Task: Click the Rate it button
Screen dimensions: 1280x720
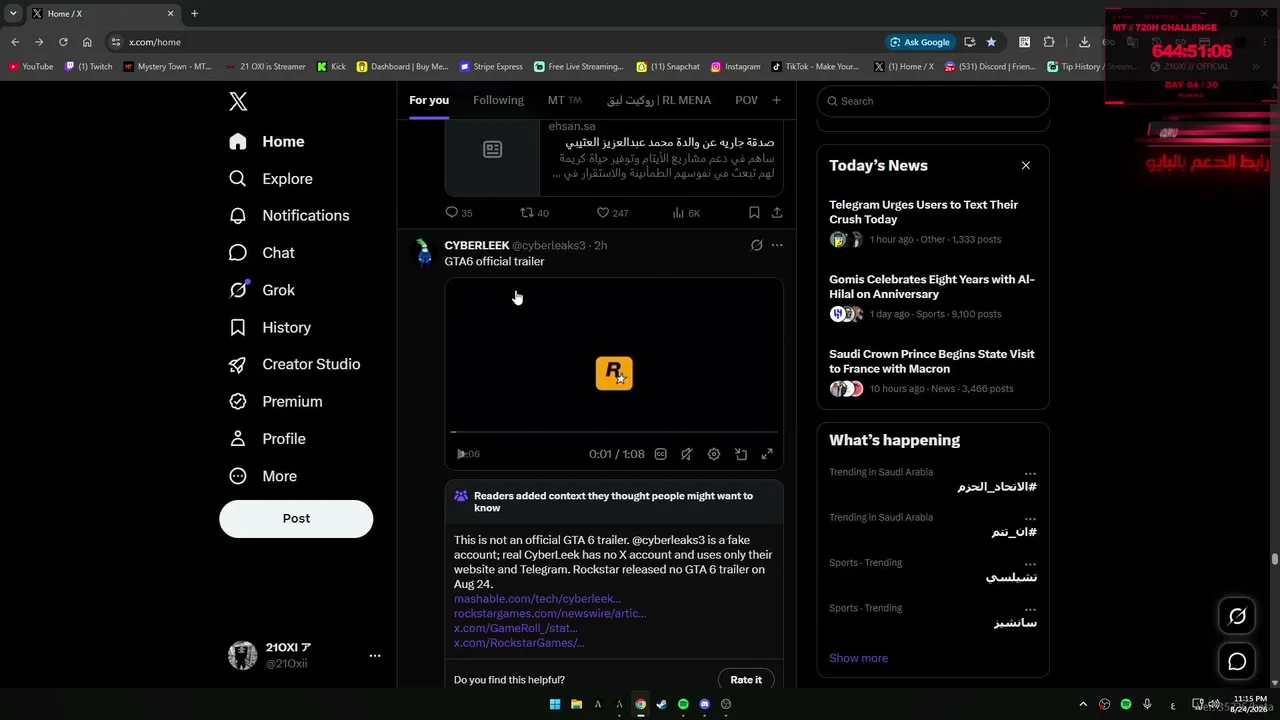Action: point(746,680)
